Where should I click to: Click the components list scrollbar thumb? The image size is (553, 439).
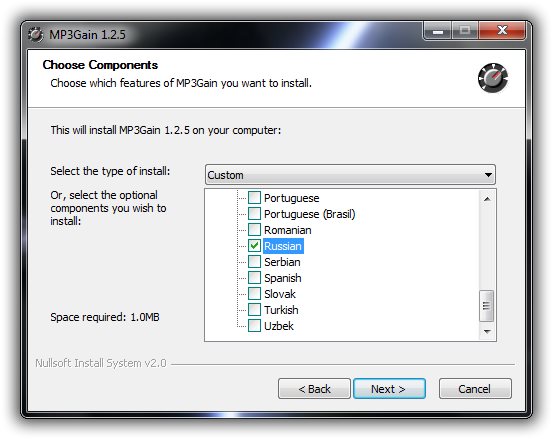[486, 306]
